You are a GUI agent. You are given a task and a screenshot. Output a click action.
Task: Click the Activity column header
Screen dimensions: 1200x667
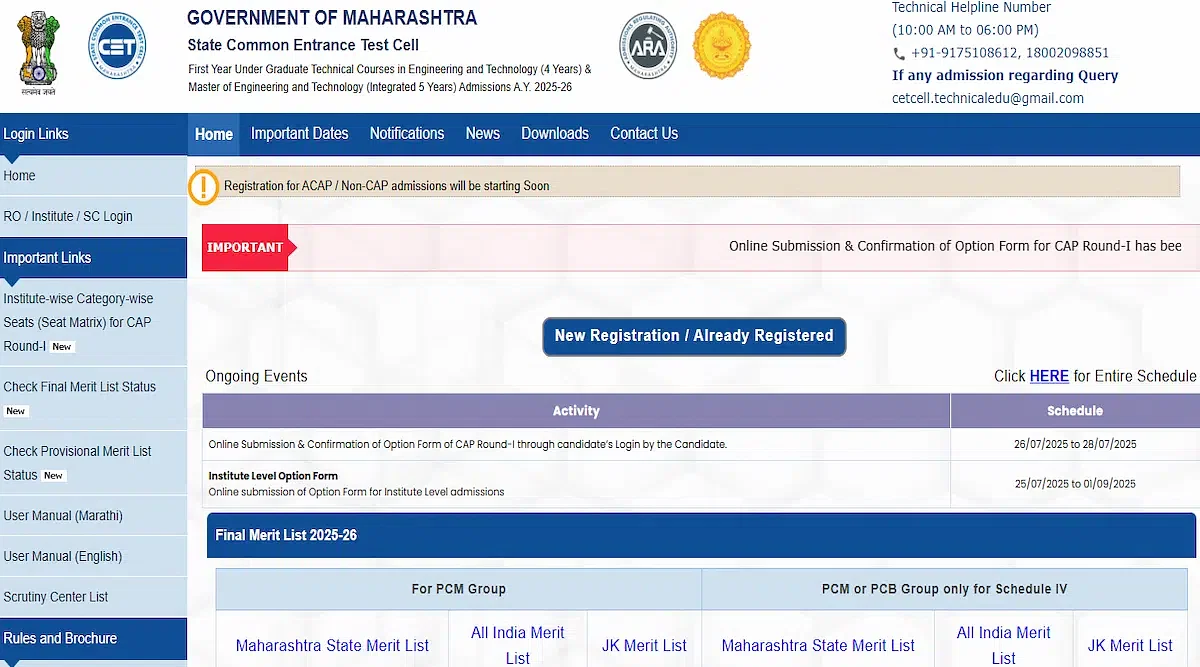point(576,411)
